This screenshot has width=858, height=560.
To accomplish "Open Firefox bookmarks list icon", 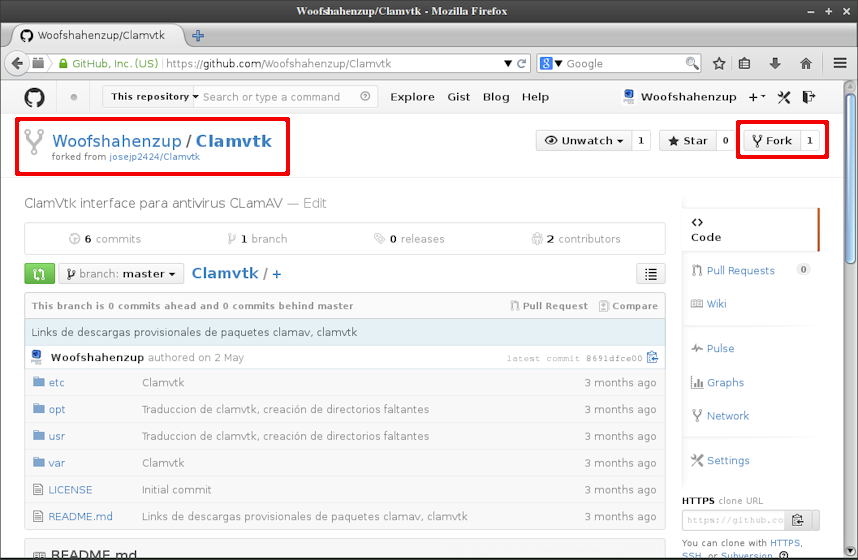I will pos(744,63).
